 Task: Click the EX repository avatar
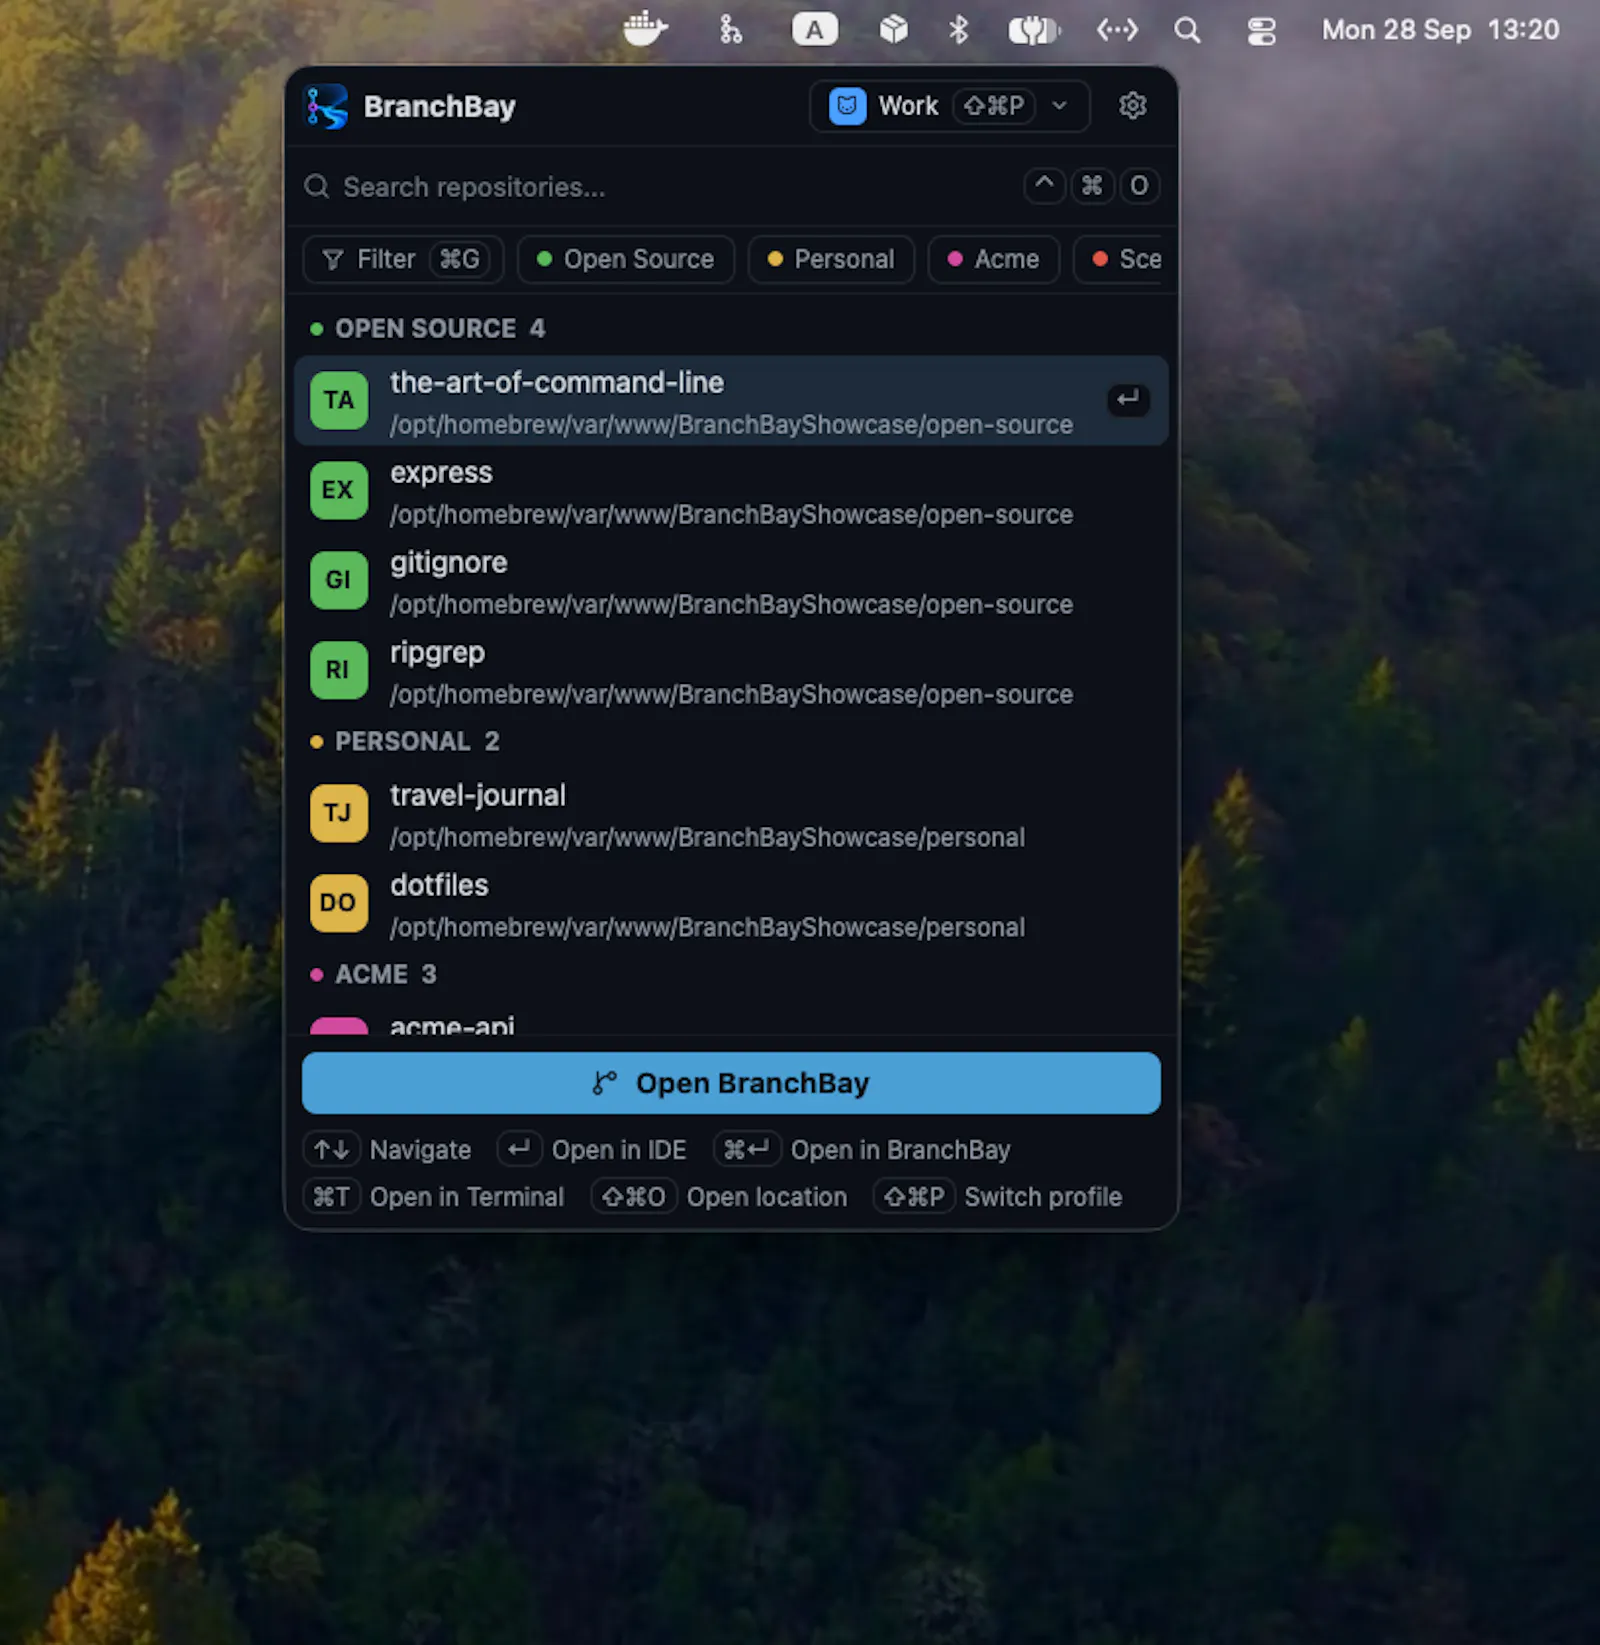(x=339, y=491)
